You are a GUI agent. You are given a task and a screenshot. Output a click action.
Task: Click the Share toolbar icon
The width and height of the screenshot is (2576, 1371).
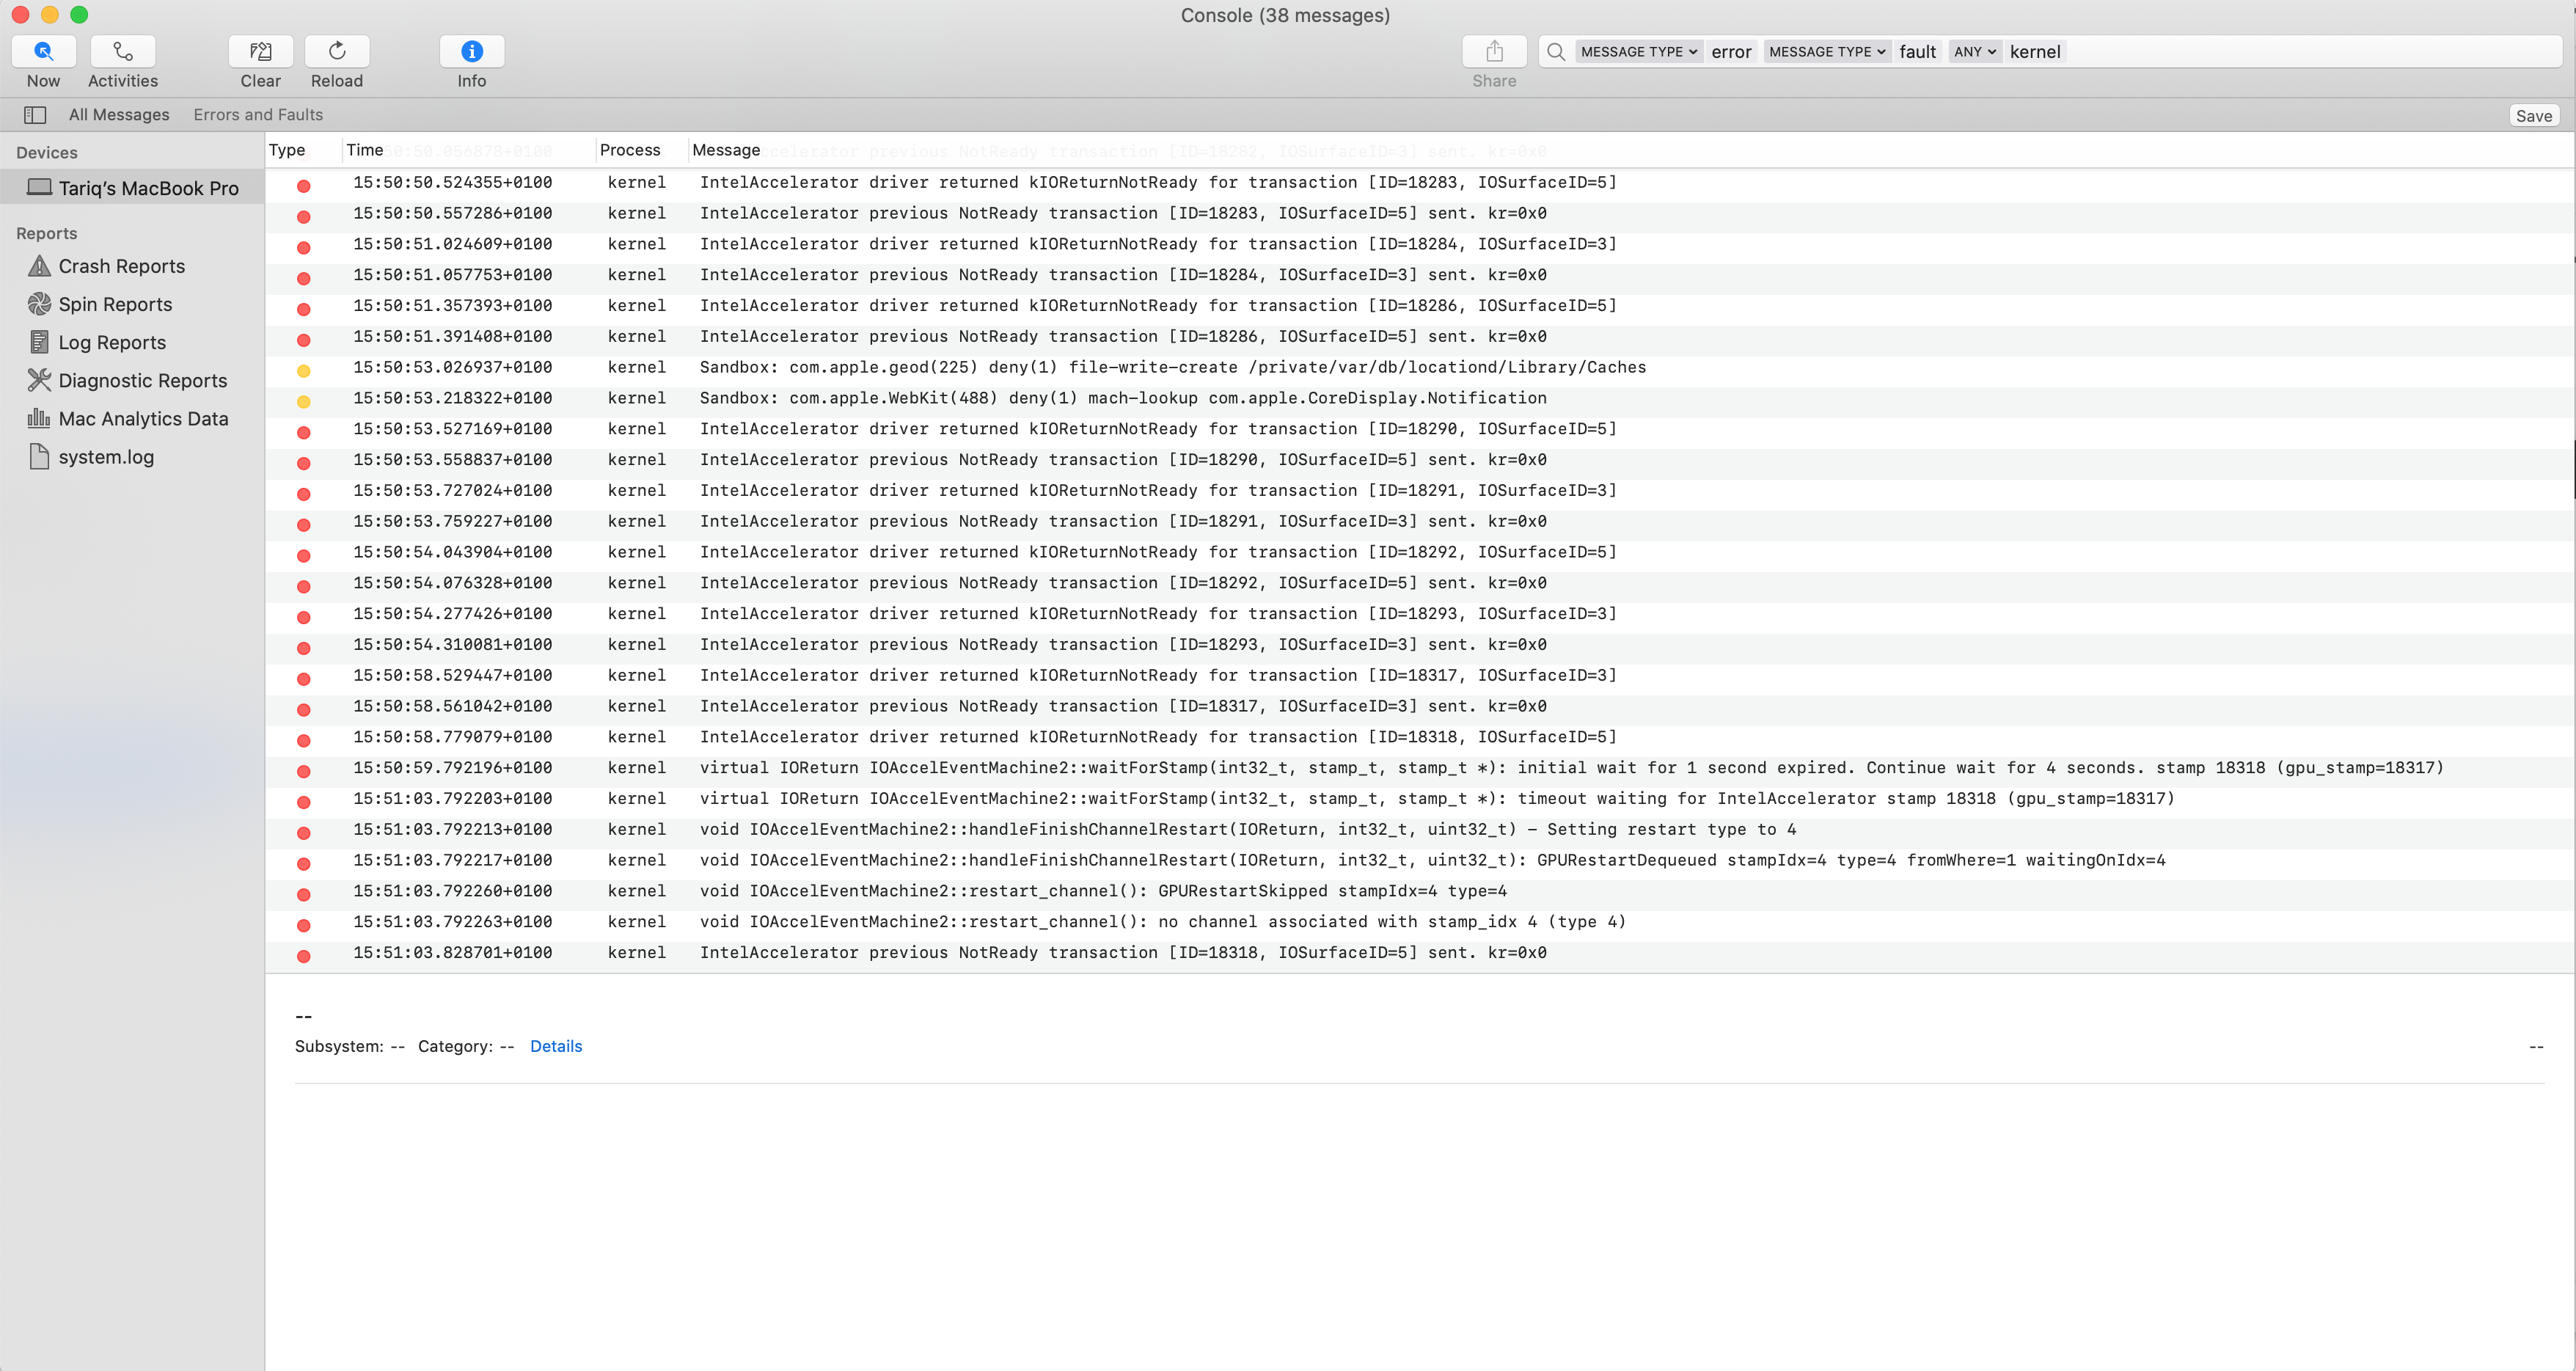click(1494, 51)
